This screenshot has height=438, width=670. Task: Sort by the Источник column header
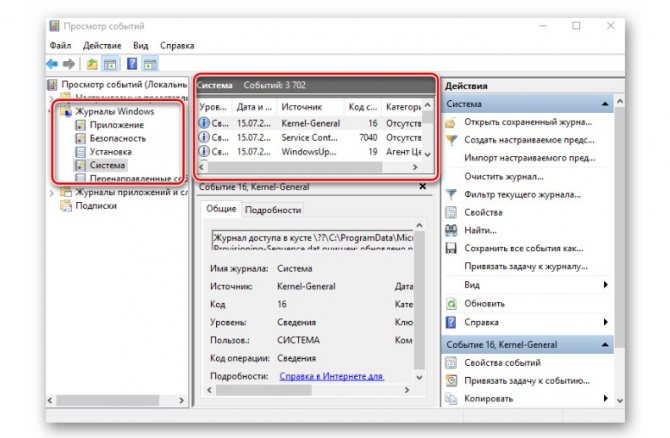pyautogui.click(x=311, y=107)
